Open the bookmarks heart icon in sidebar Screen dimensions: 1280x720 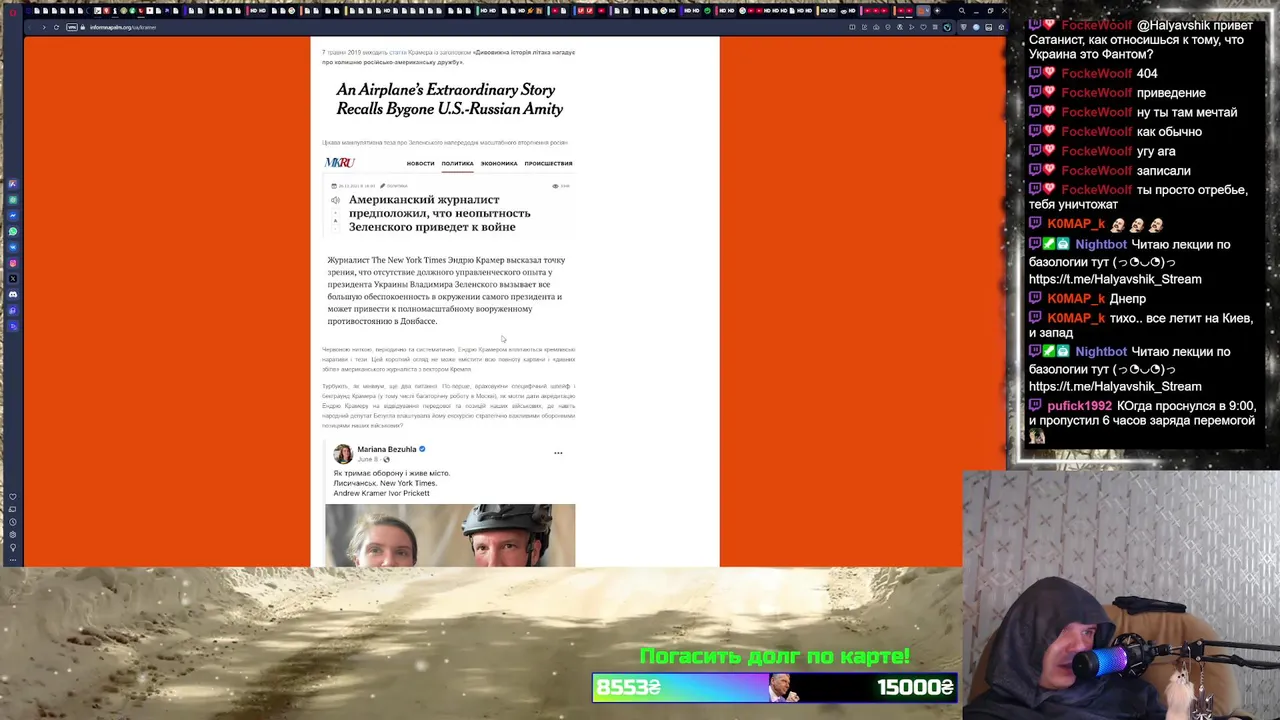pos(13,497)
